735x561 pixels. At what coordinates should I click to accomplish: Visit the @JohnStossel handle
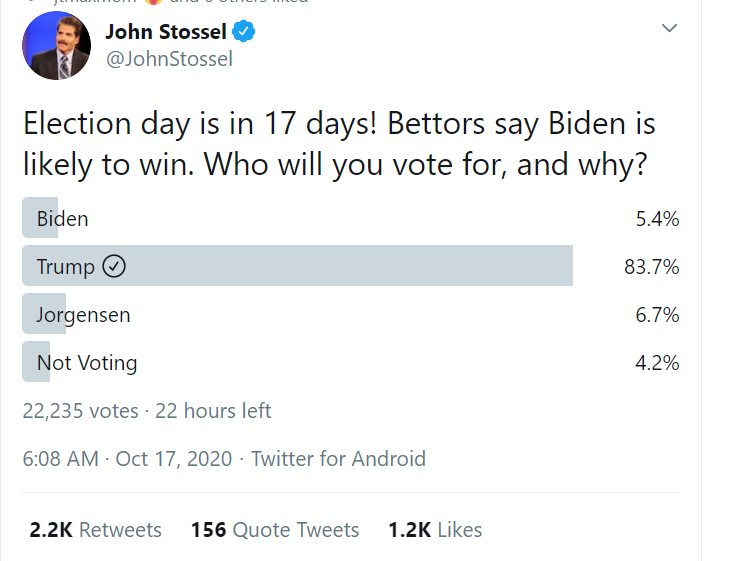[169, 59]
